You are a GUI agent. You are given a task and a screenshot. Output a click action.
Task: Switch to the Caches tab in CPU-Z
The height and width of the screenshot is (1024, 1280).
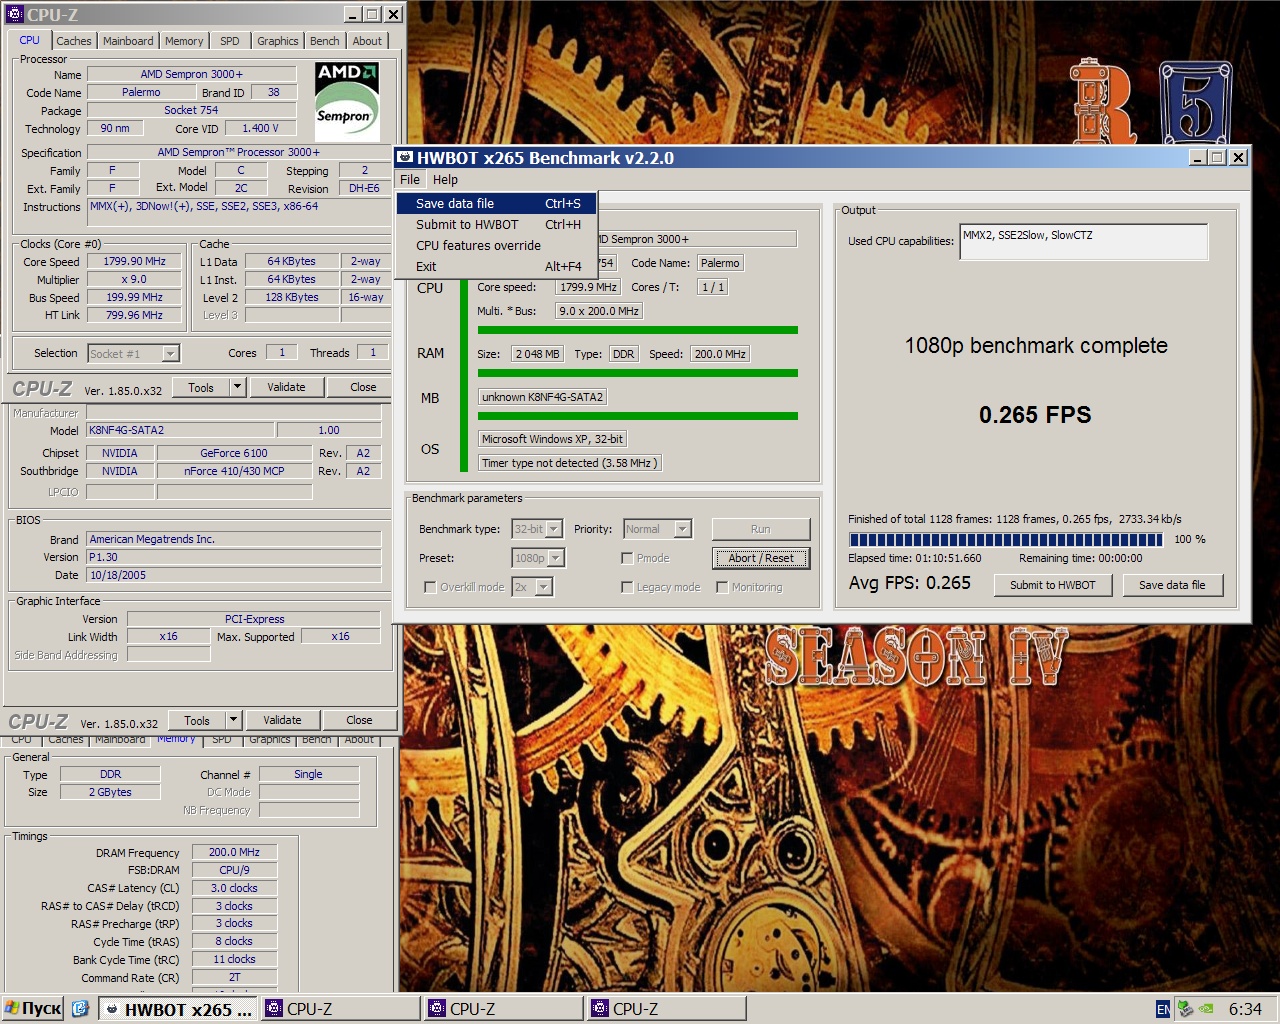point(74,41)
